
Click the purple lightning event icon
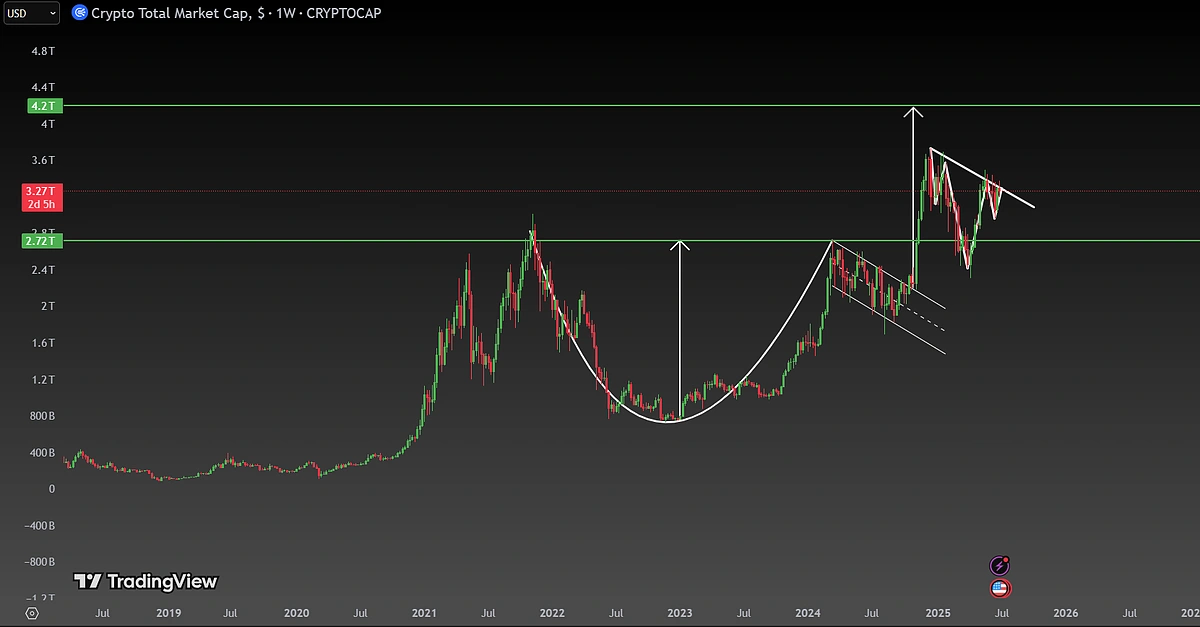tap(998, 566)
